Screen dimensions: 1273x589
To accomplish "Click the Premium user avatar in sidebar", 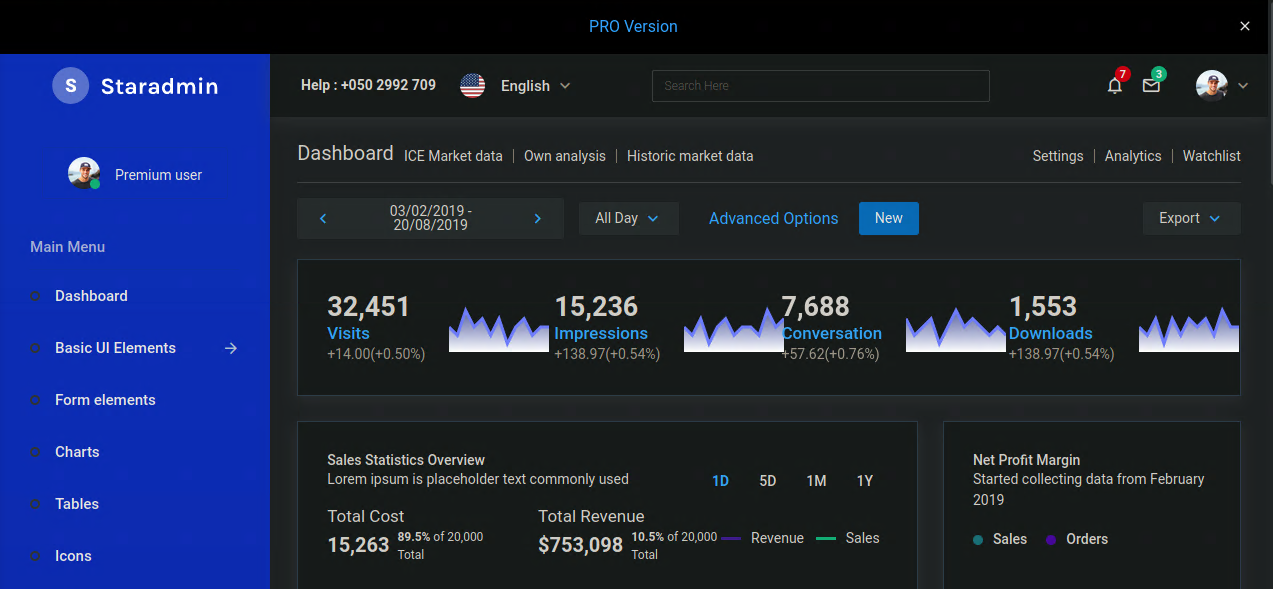I will 84,174.
